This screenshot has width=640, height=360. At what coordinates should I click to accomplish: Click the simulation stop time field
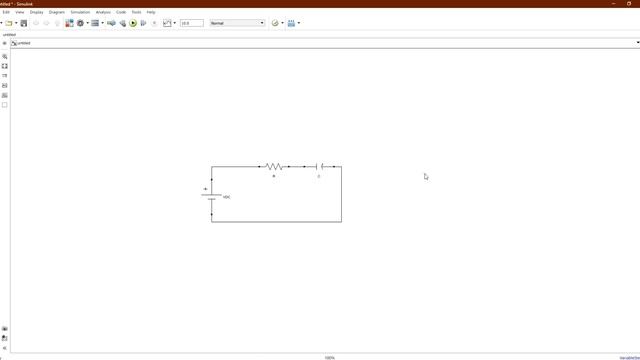coord(191,23)
